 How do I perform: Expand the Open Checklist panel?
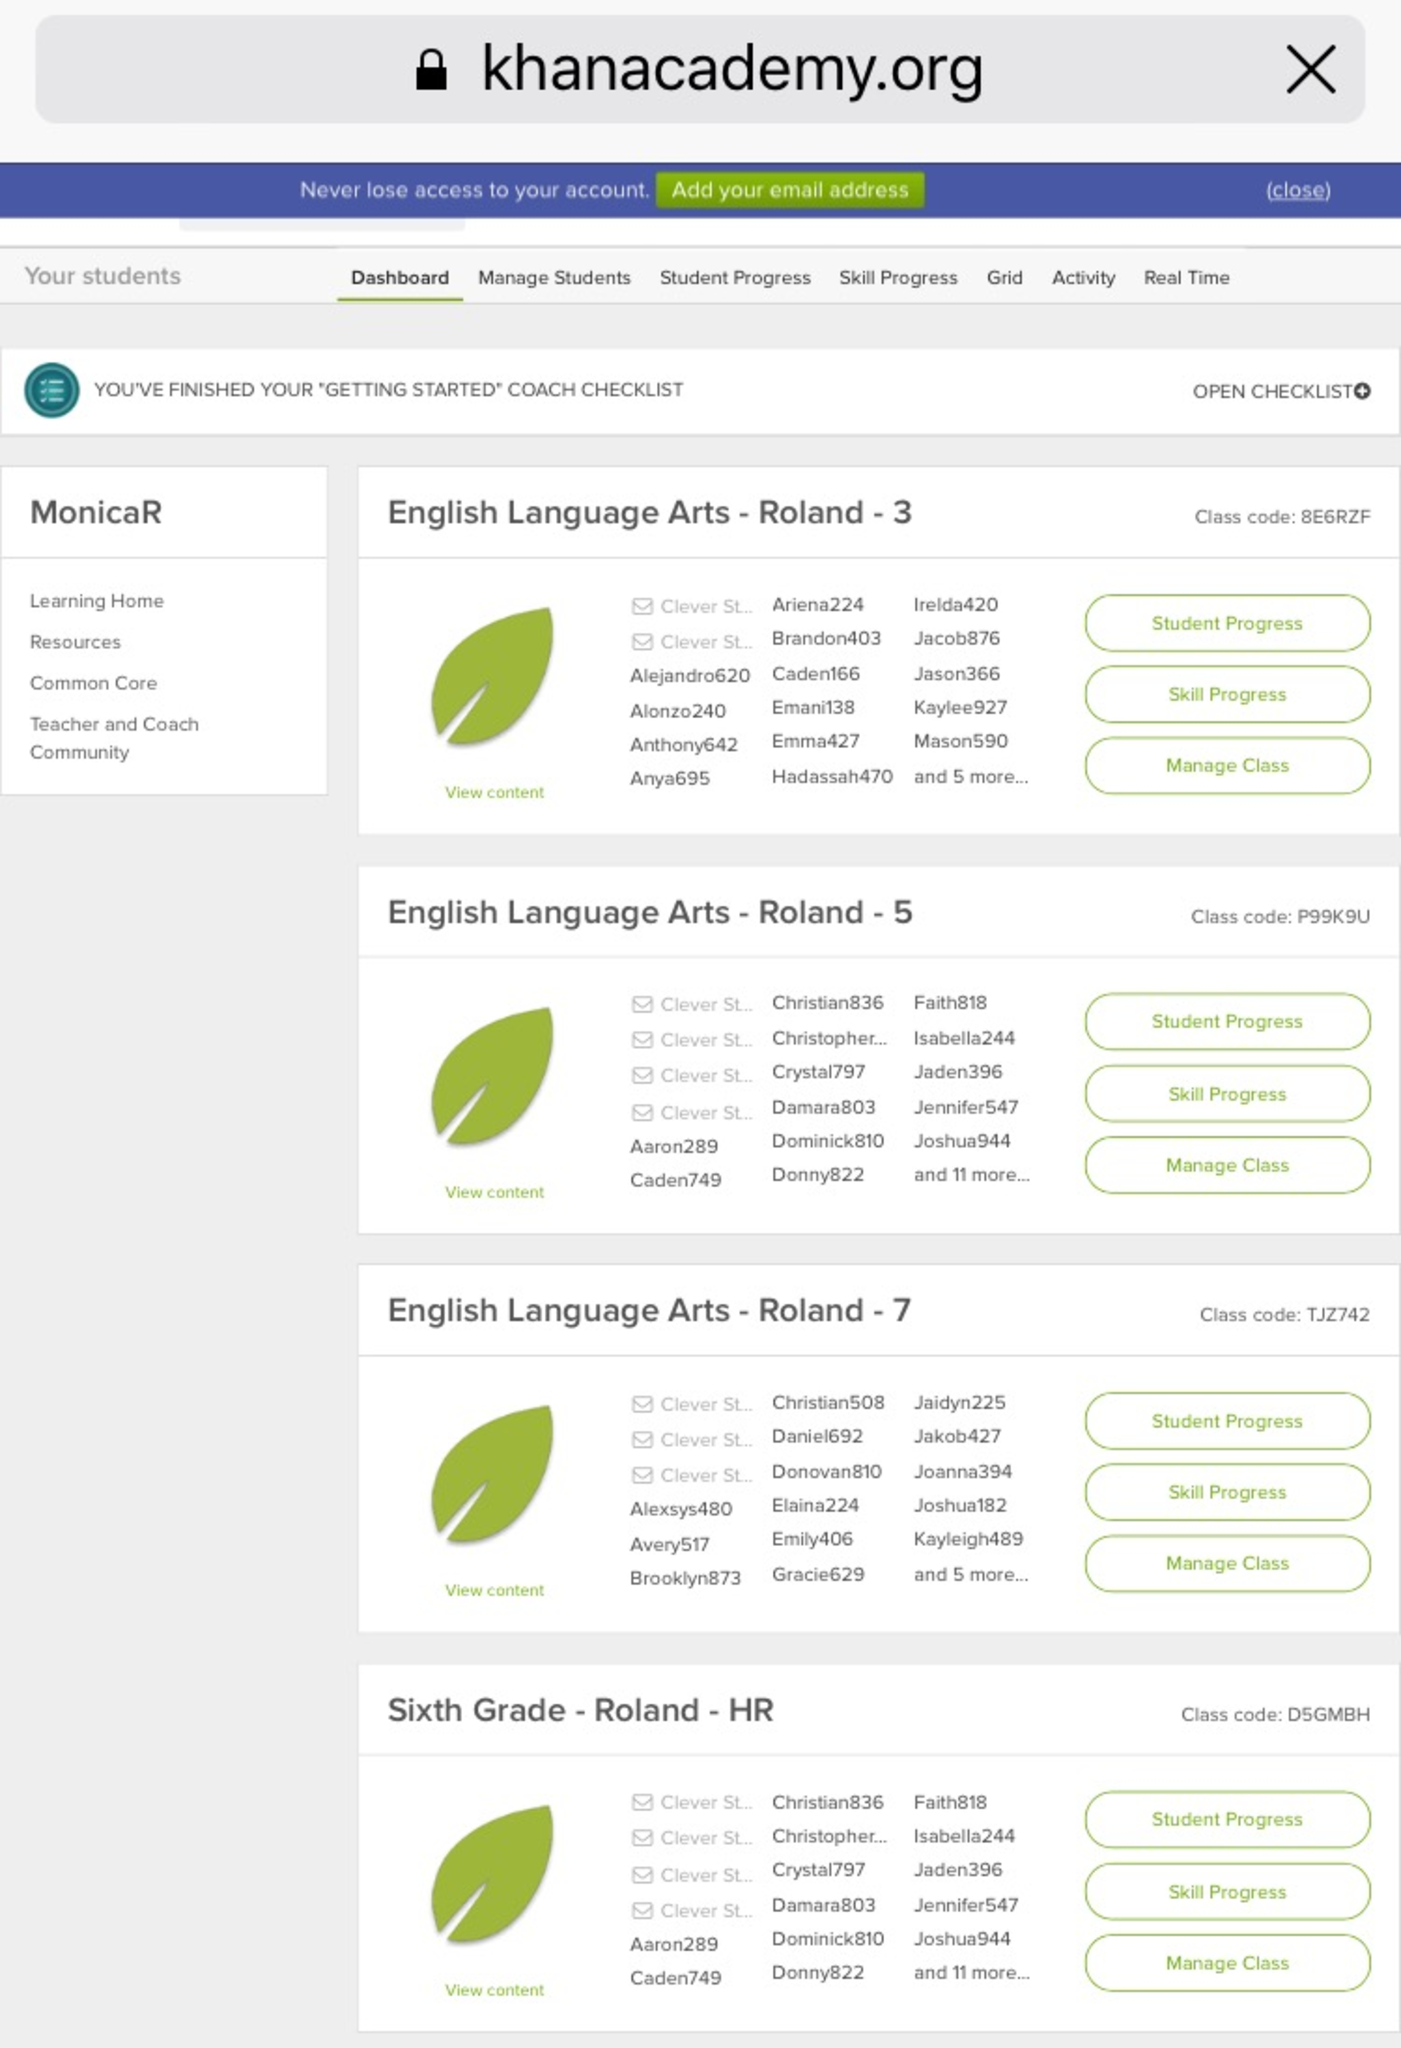[1280, 391]
